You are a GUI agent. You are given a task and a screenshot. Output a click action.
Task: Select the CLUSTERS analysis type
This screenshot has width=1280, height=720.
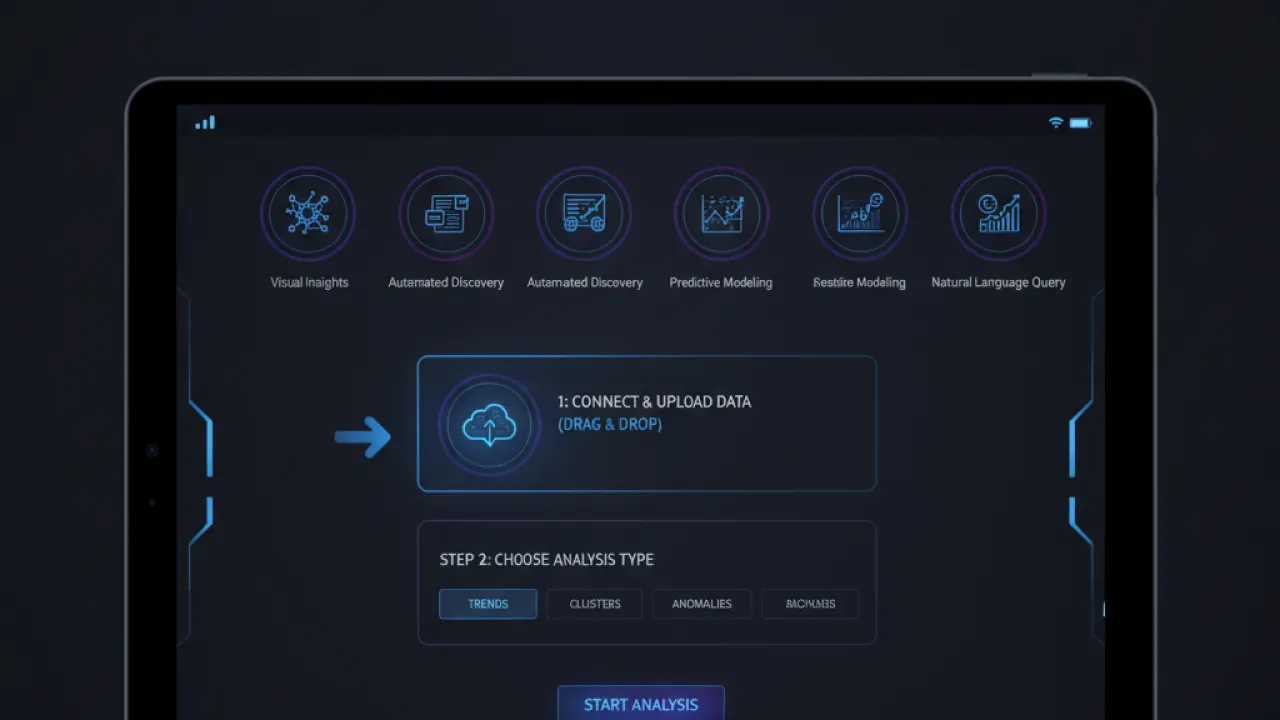pos(595,604)
